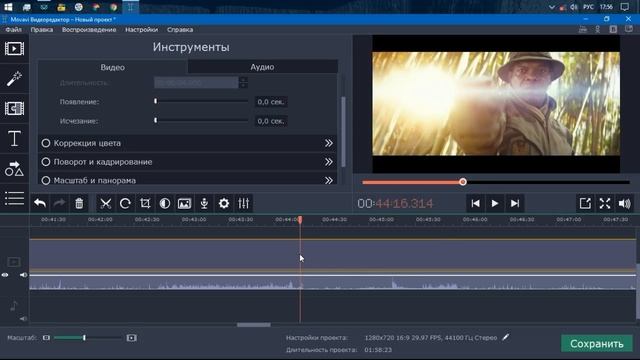Open the image overlay wizard icon

(x=184, y=203)
